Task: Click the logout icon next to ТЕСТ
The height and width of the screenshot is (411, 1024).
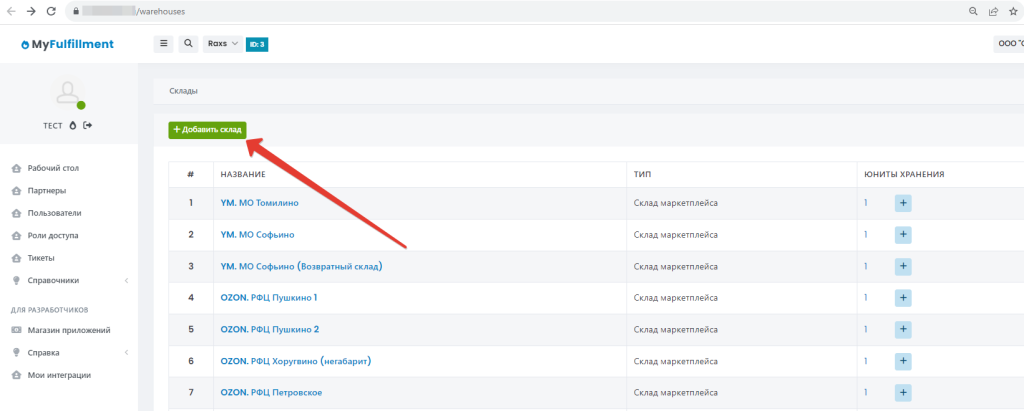Action: [88, 125]
